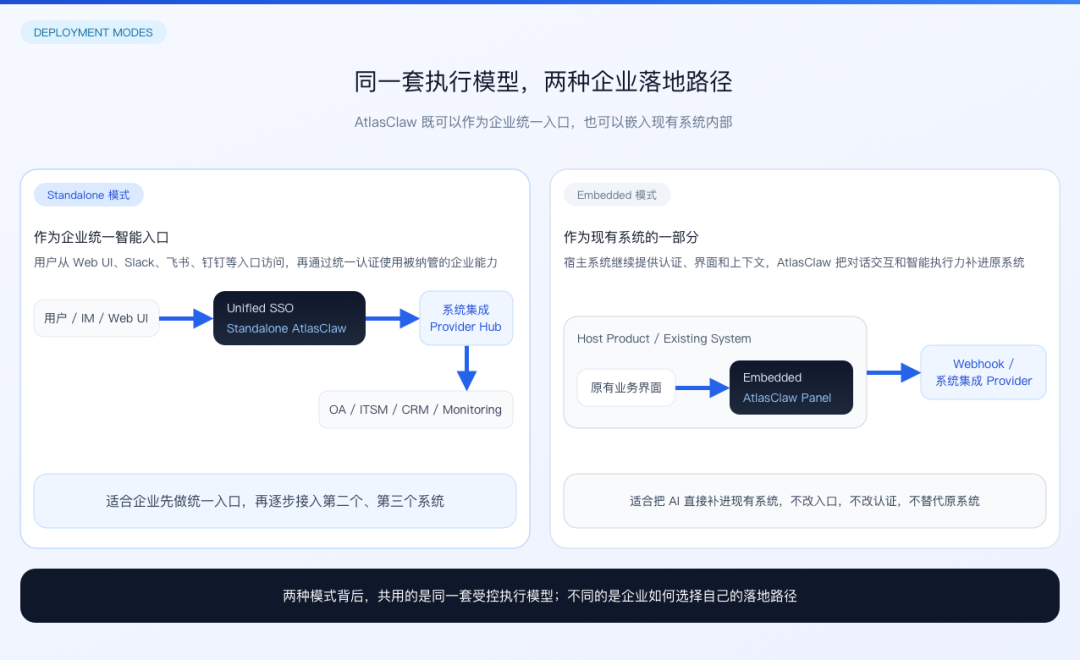This screenshot has width=1080, height=660.
Task: Click the Webhook / 系统集成 Provider box
Action: 983,372
